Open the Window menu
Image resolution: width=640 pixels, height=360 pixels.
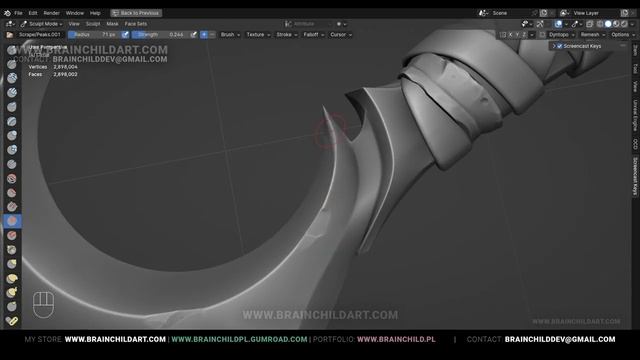pos(75,13)
